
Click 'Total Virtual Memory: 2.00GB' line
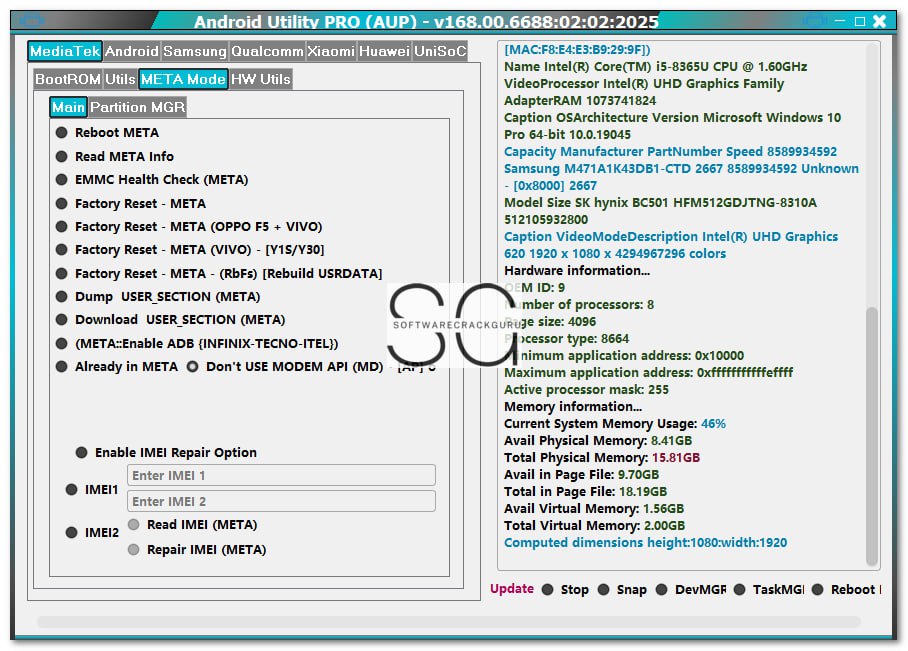tap(594, 525)
